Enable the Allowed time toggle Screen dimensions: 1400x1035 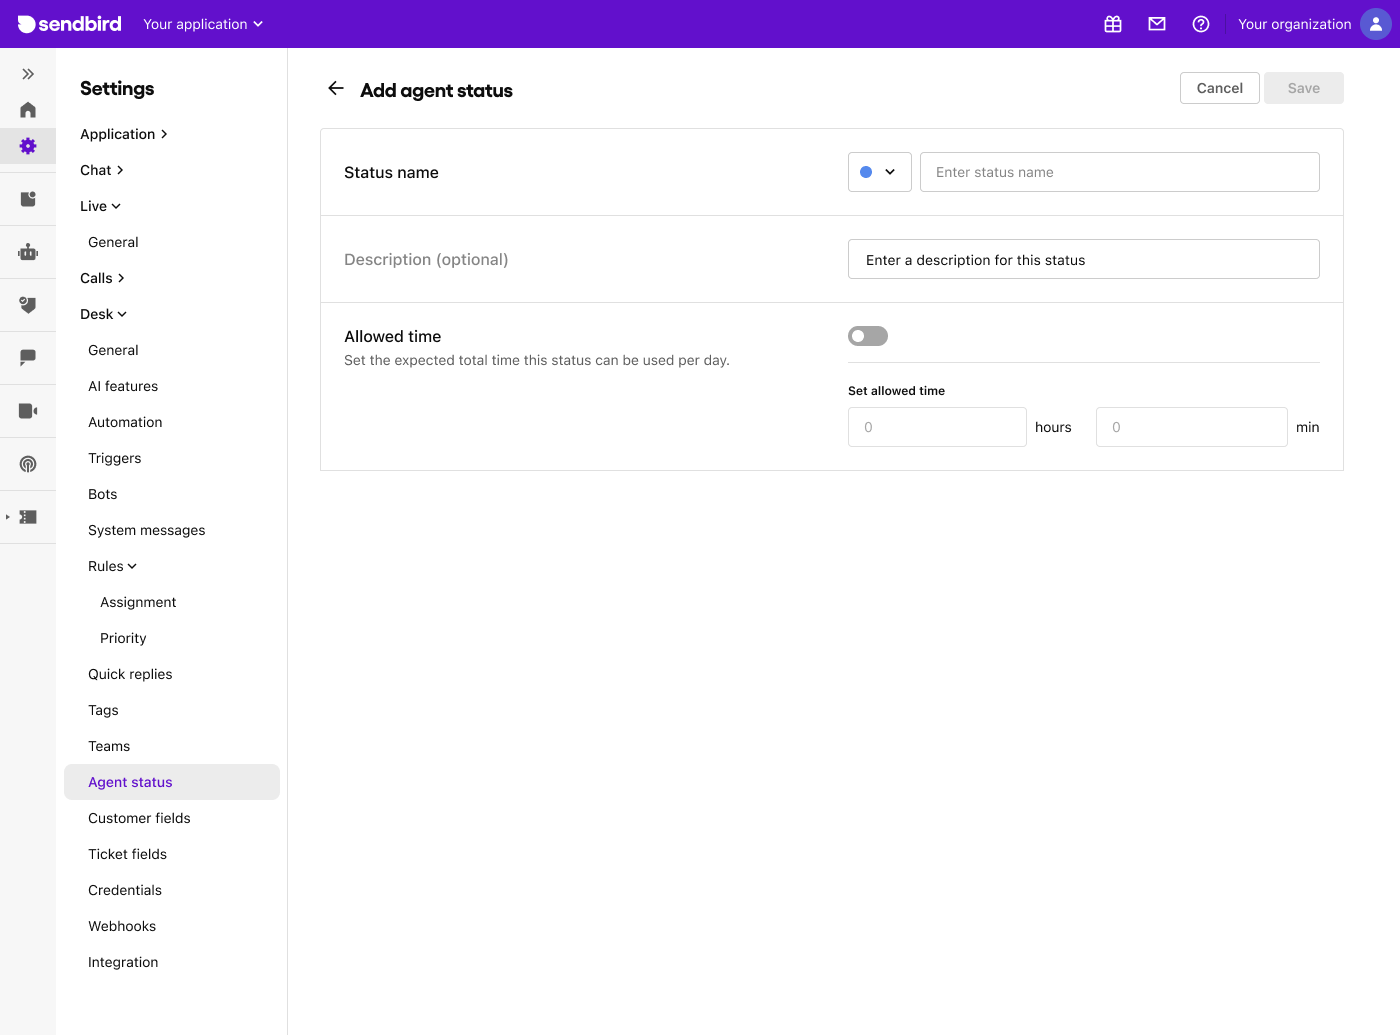point(867,335)
